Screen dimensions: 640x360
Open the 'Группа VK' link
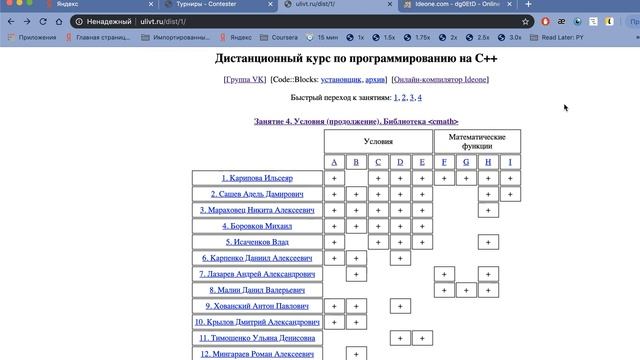pyautogui.click(x=245, y=79)
